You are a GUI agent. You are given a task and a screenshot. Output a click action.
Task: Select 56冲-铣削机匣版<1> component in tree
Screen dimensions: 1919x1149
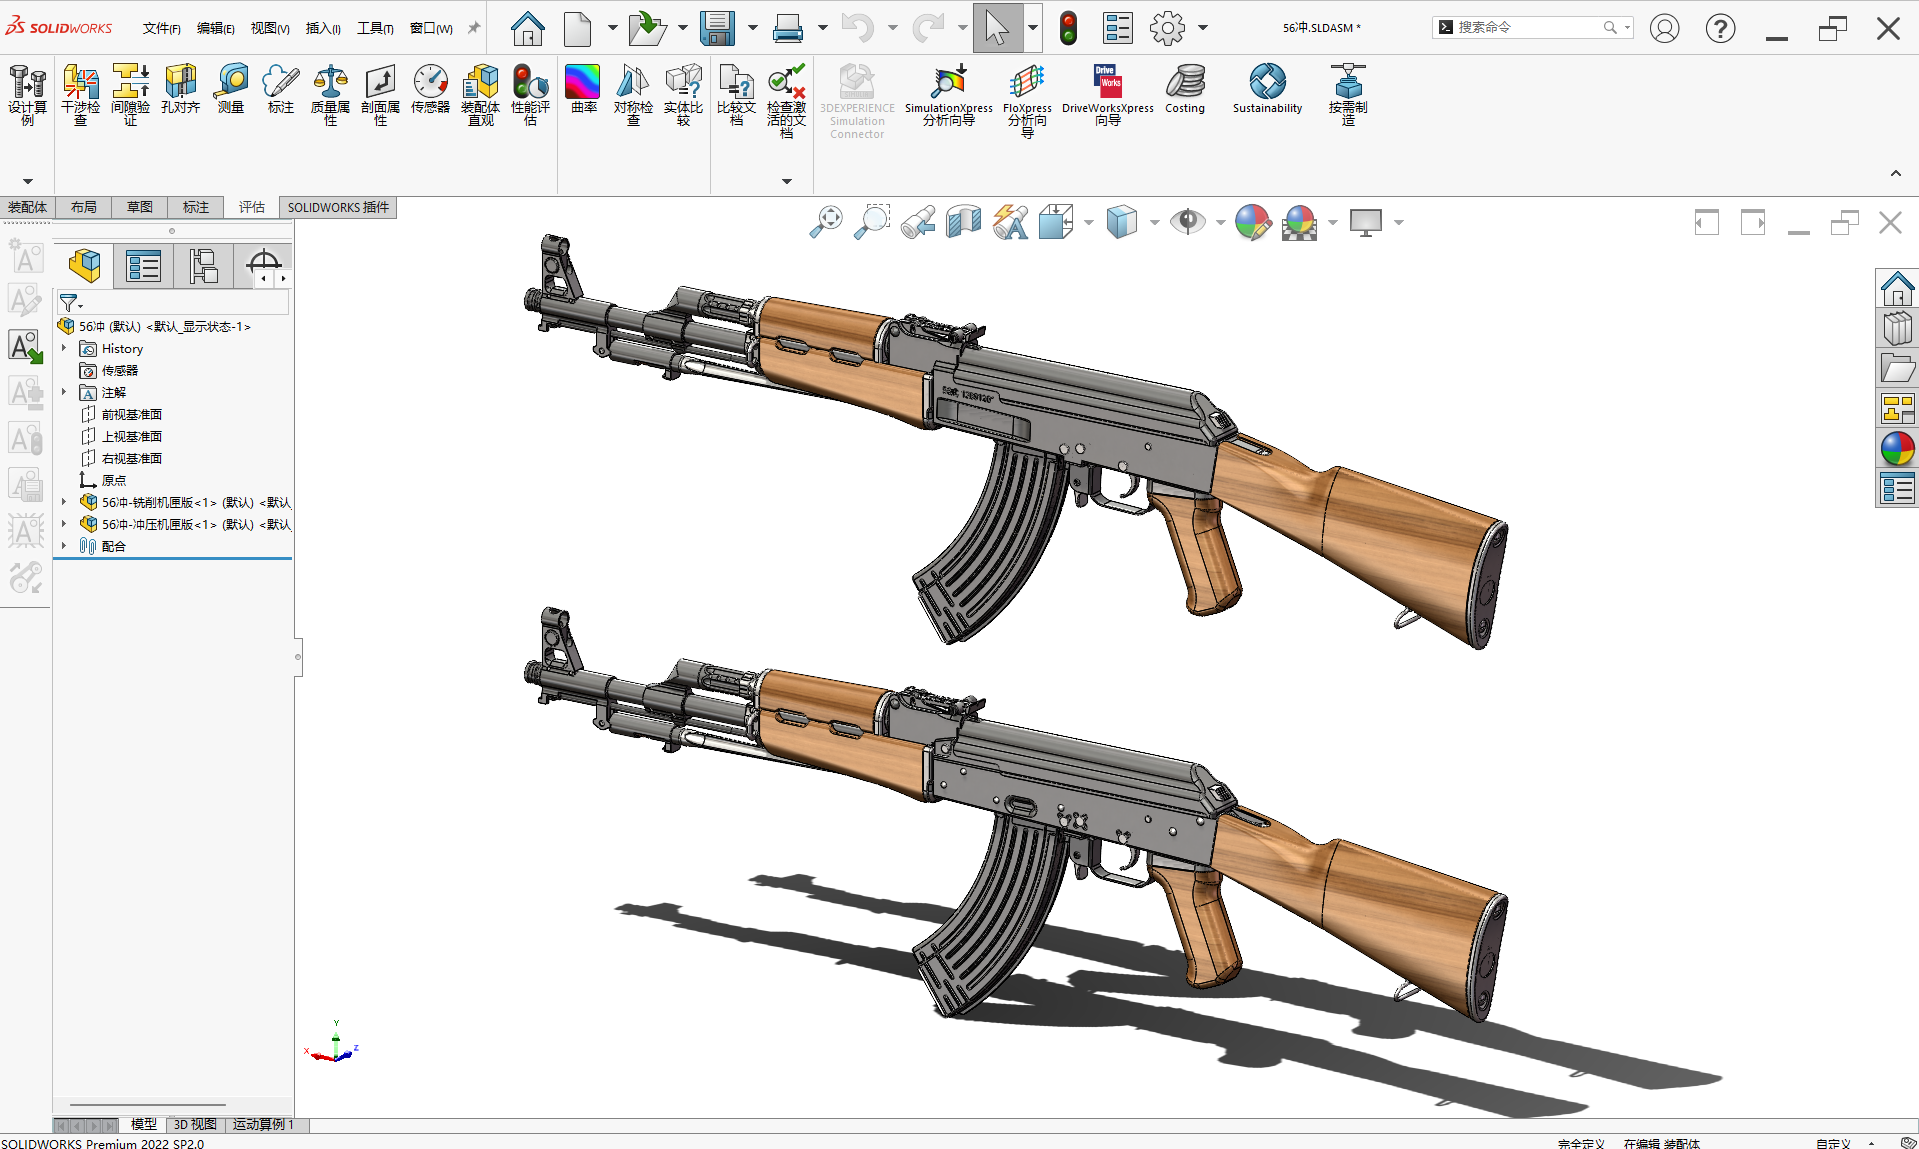tap(186, 502)
